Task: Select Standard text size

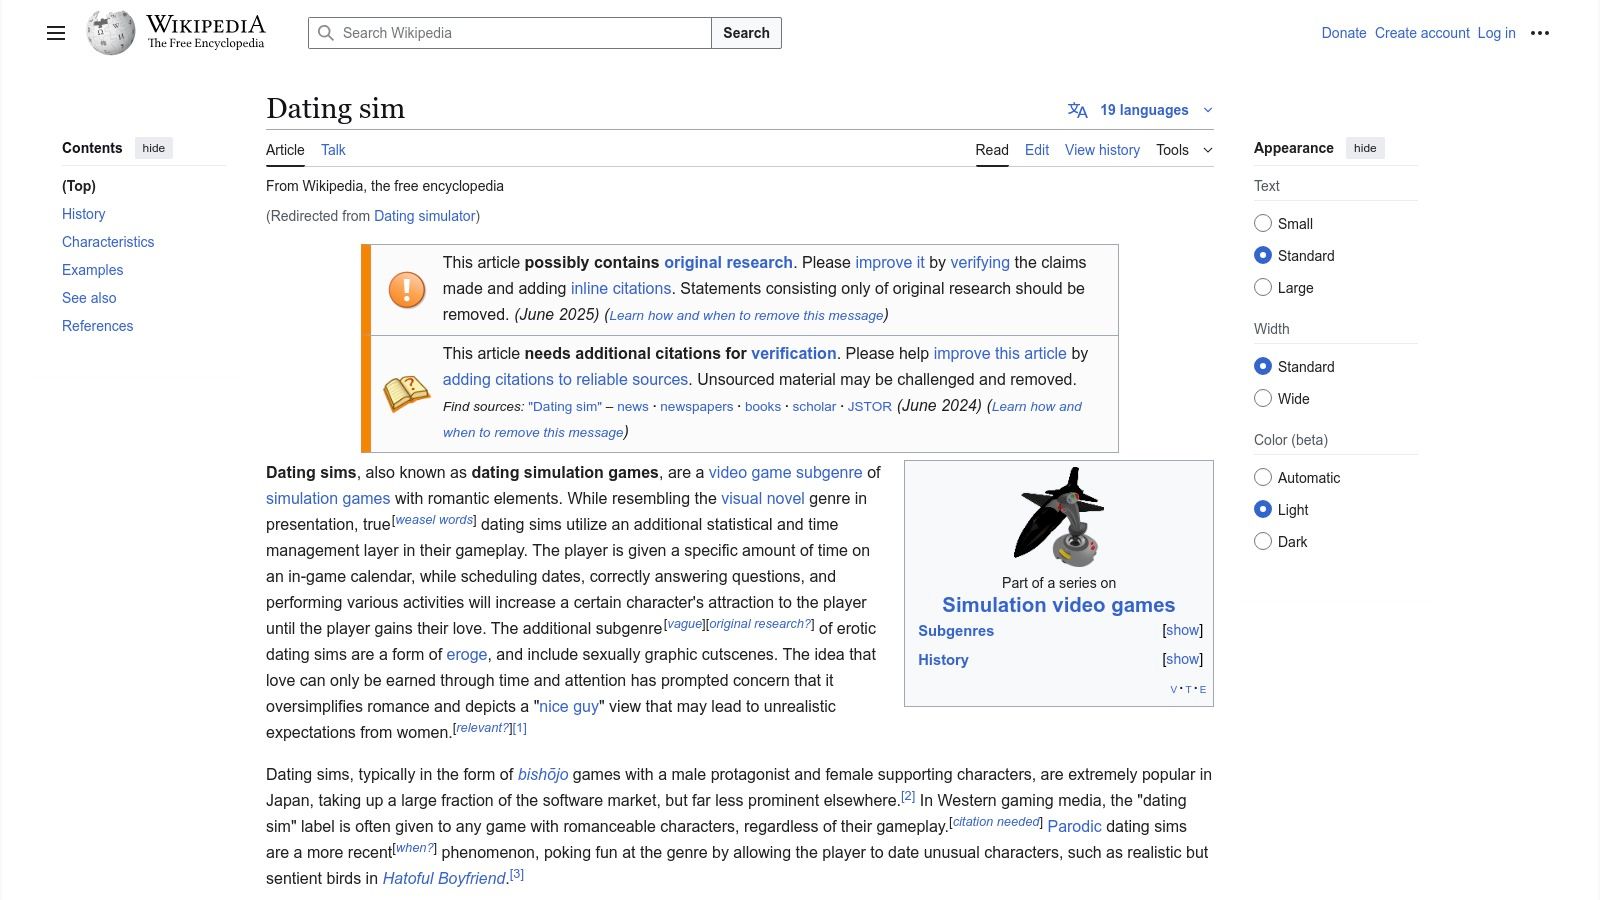Action: point(1263,255)
